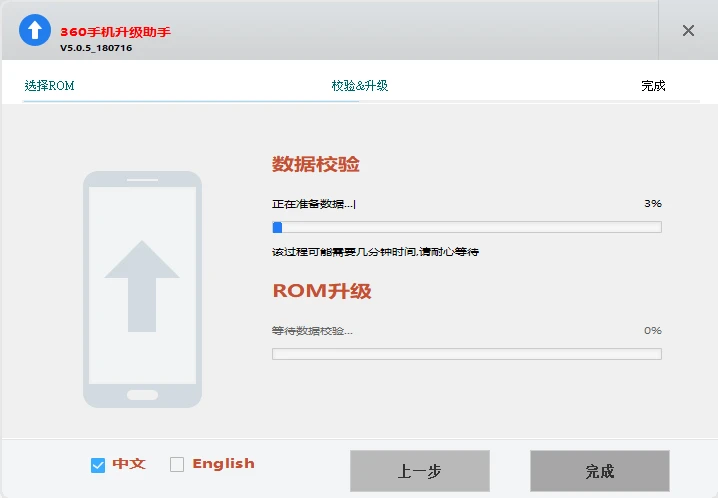Image resolution: width=718 pixels, height=498 pixels.
Task: Click the 0% progress value
Action: pyautogui.click(x=653, y=330)
